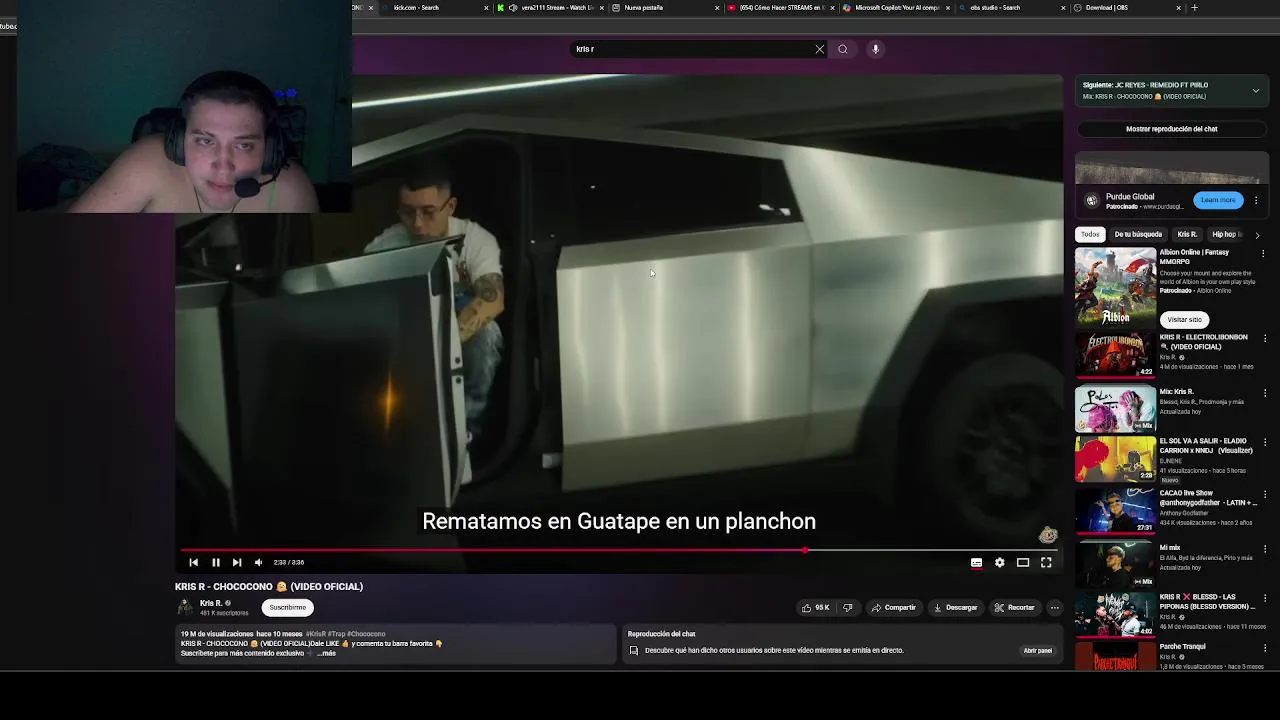Open ELECTROLIBONBON video thumbnail

[1115, 355]
